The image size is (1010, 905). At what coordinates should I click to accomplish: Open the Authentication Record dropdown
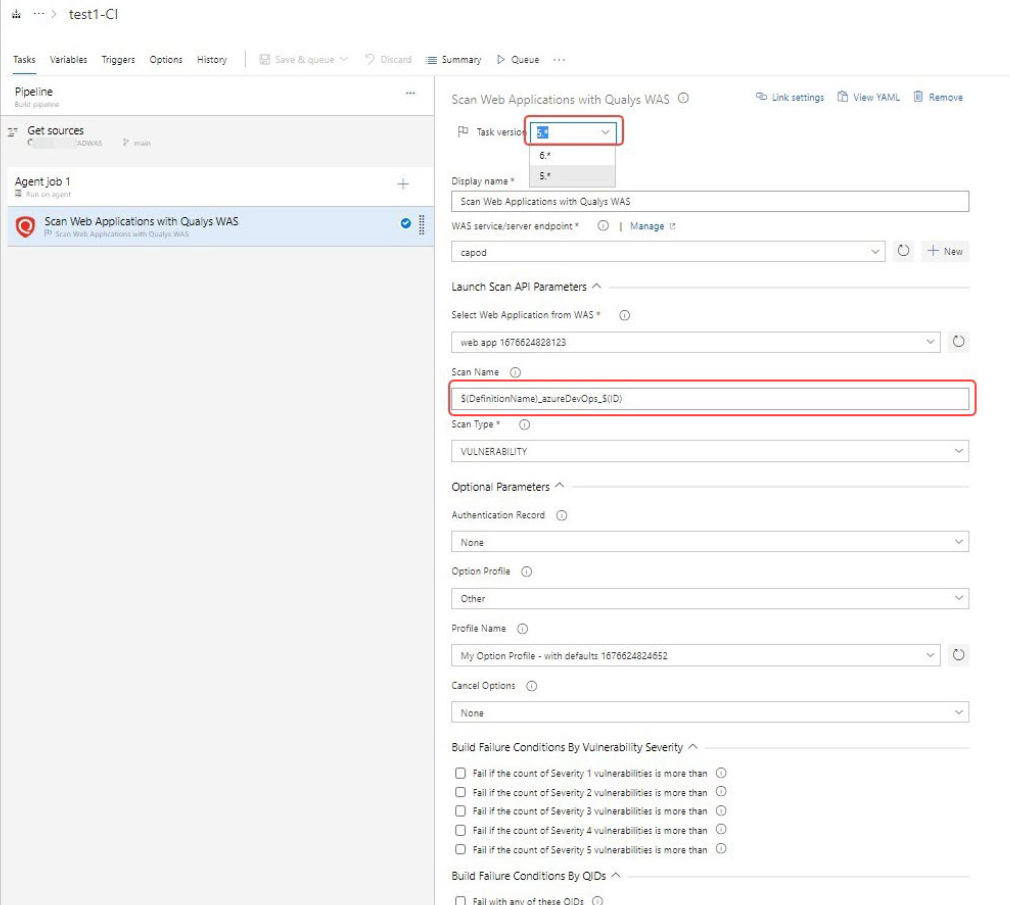(710, 542)
